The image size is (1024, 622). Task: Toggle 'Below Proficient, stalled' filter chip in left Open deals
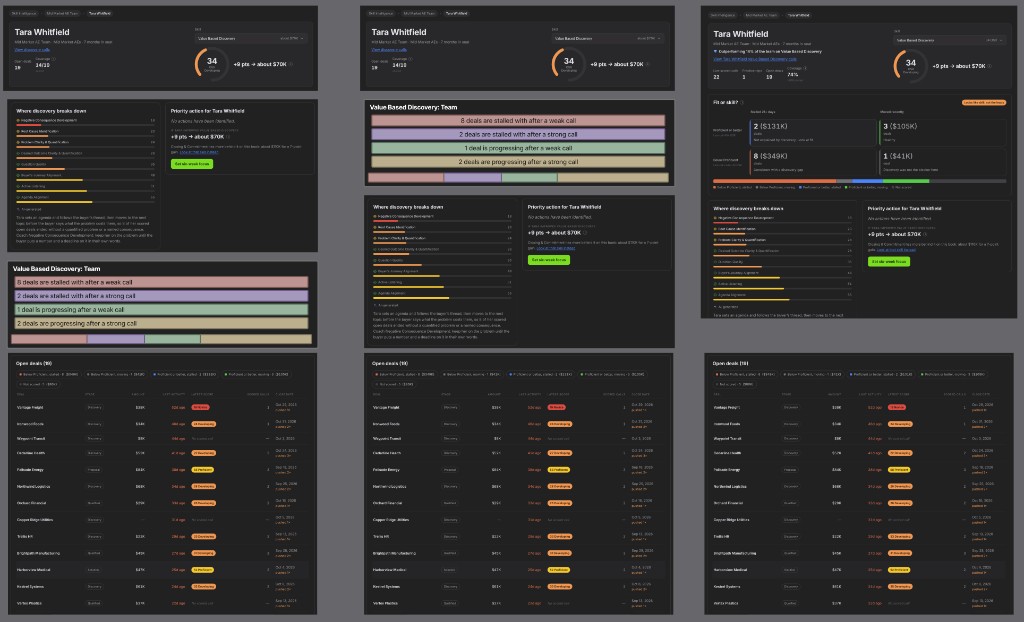pyautogui.click(x=48, y=374)
